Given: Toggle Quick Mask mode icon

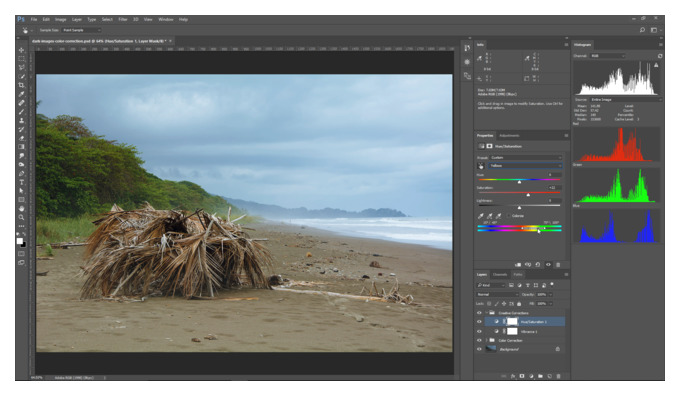Looking at the screenshot, I should [x=21, y=254].
